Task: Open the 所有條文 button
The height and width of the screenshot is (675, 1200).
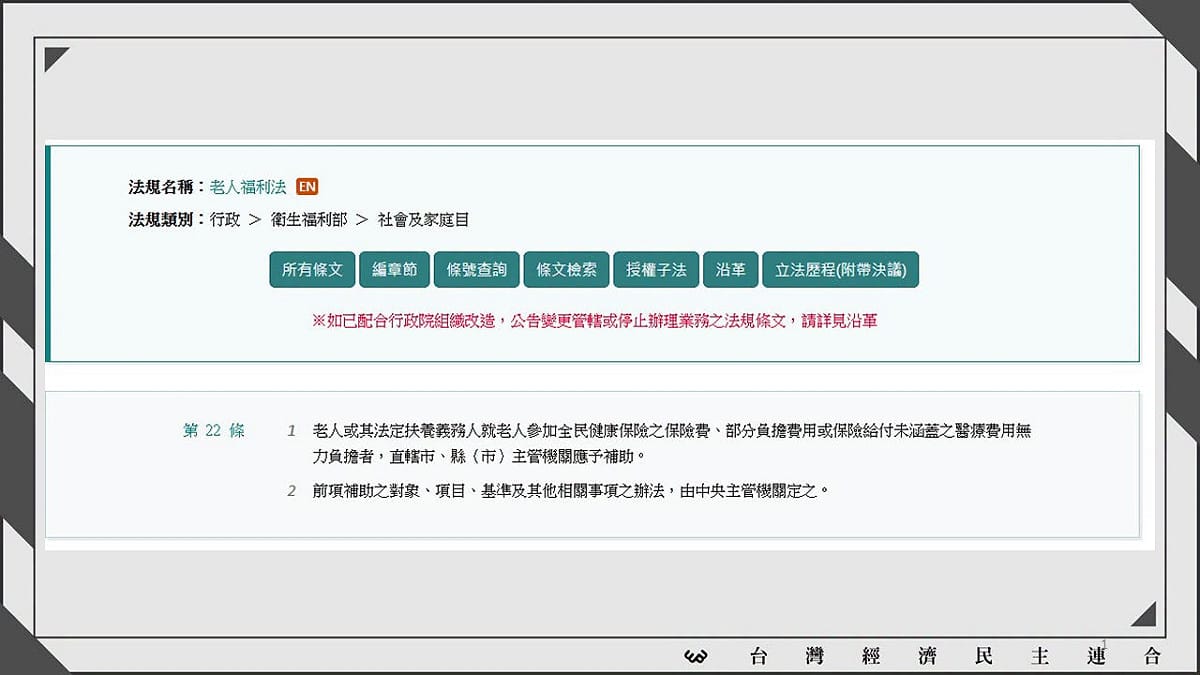Action: 312,270
